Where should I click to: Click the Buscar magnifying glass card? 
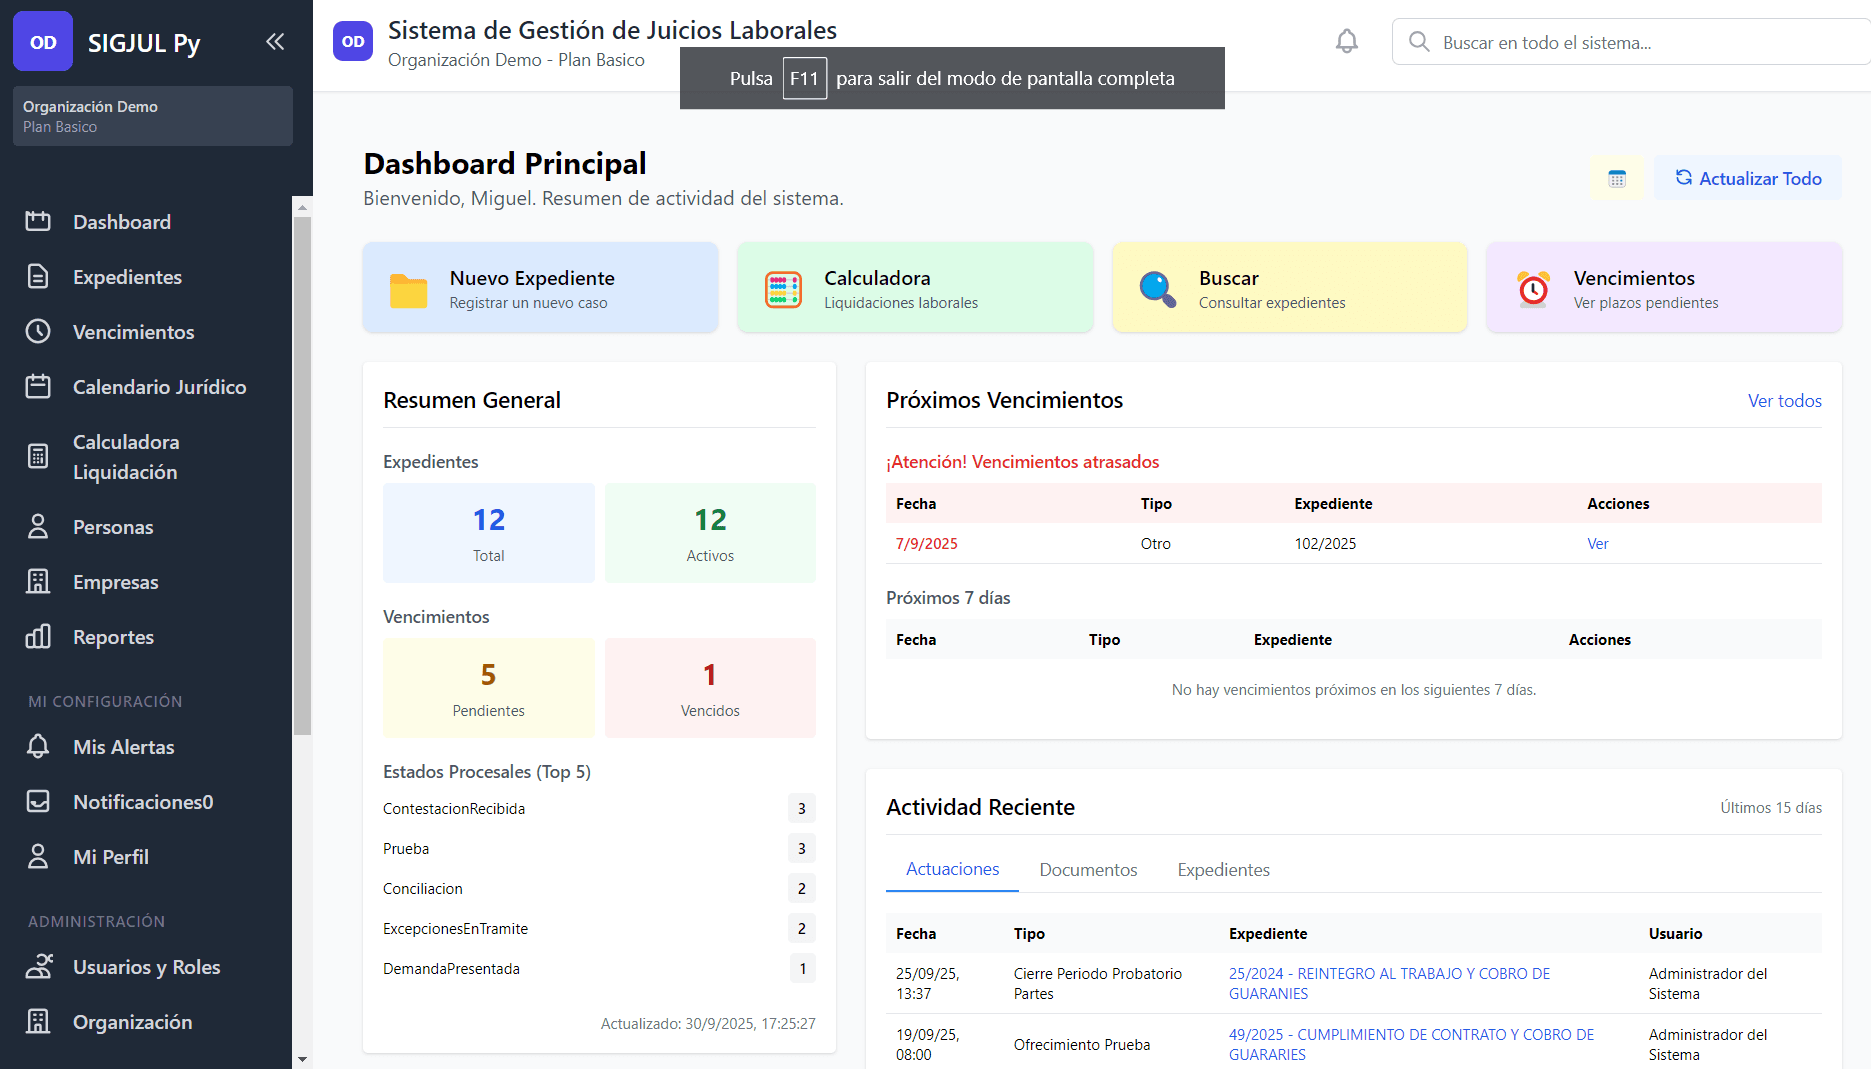click(1289, 288)
